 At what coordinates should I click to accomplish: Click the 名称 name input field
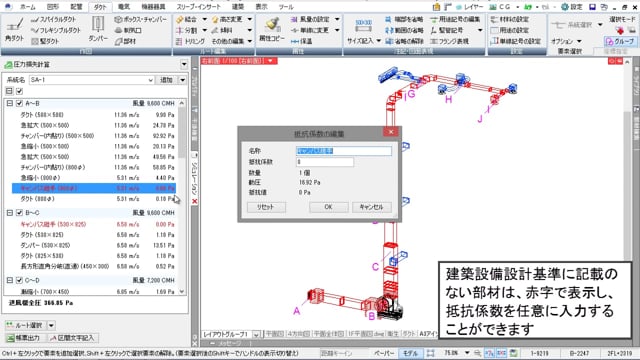344,151
